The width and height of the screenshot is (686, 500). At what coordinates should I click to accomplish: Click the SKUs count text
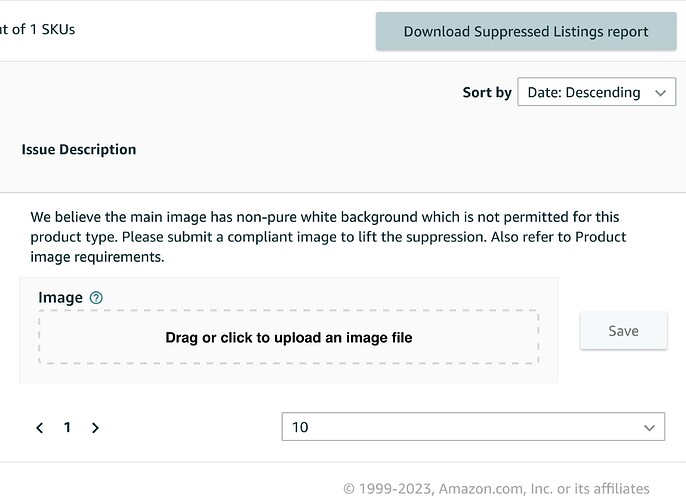point(37,29)
